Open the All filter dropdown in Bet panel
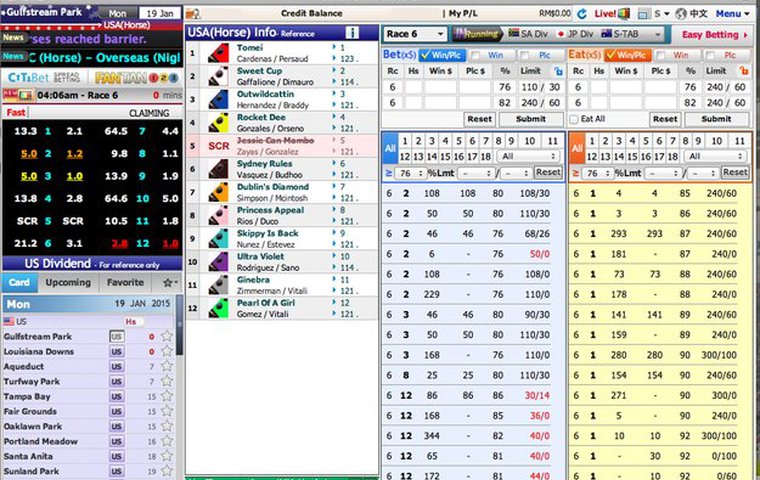Screen dimensions: 760x480 point(528,156)
